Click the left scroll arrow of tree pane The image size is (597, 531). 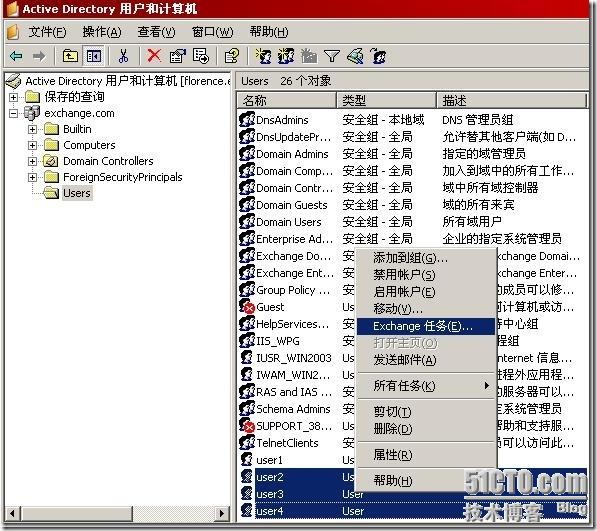pos(12,513)
